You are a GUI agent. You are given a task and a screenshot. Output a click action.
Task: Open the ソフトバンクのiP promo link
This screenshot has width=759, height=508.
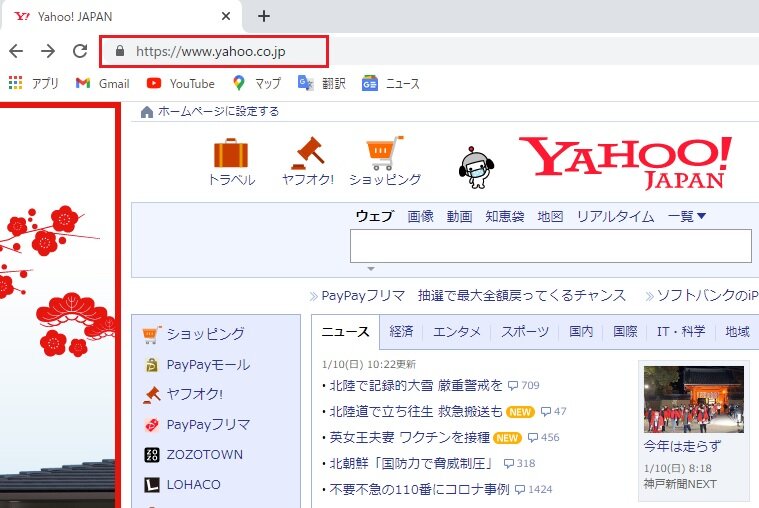pyautogui.click(x=707, y=295)
